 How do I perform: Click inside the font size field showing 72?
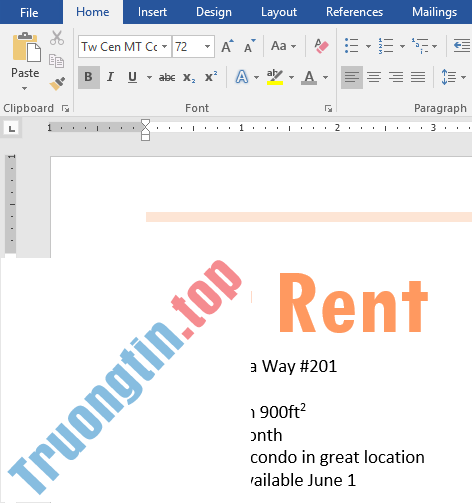point(187,46)
